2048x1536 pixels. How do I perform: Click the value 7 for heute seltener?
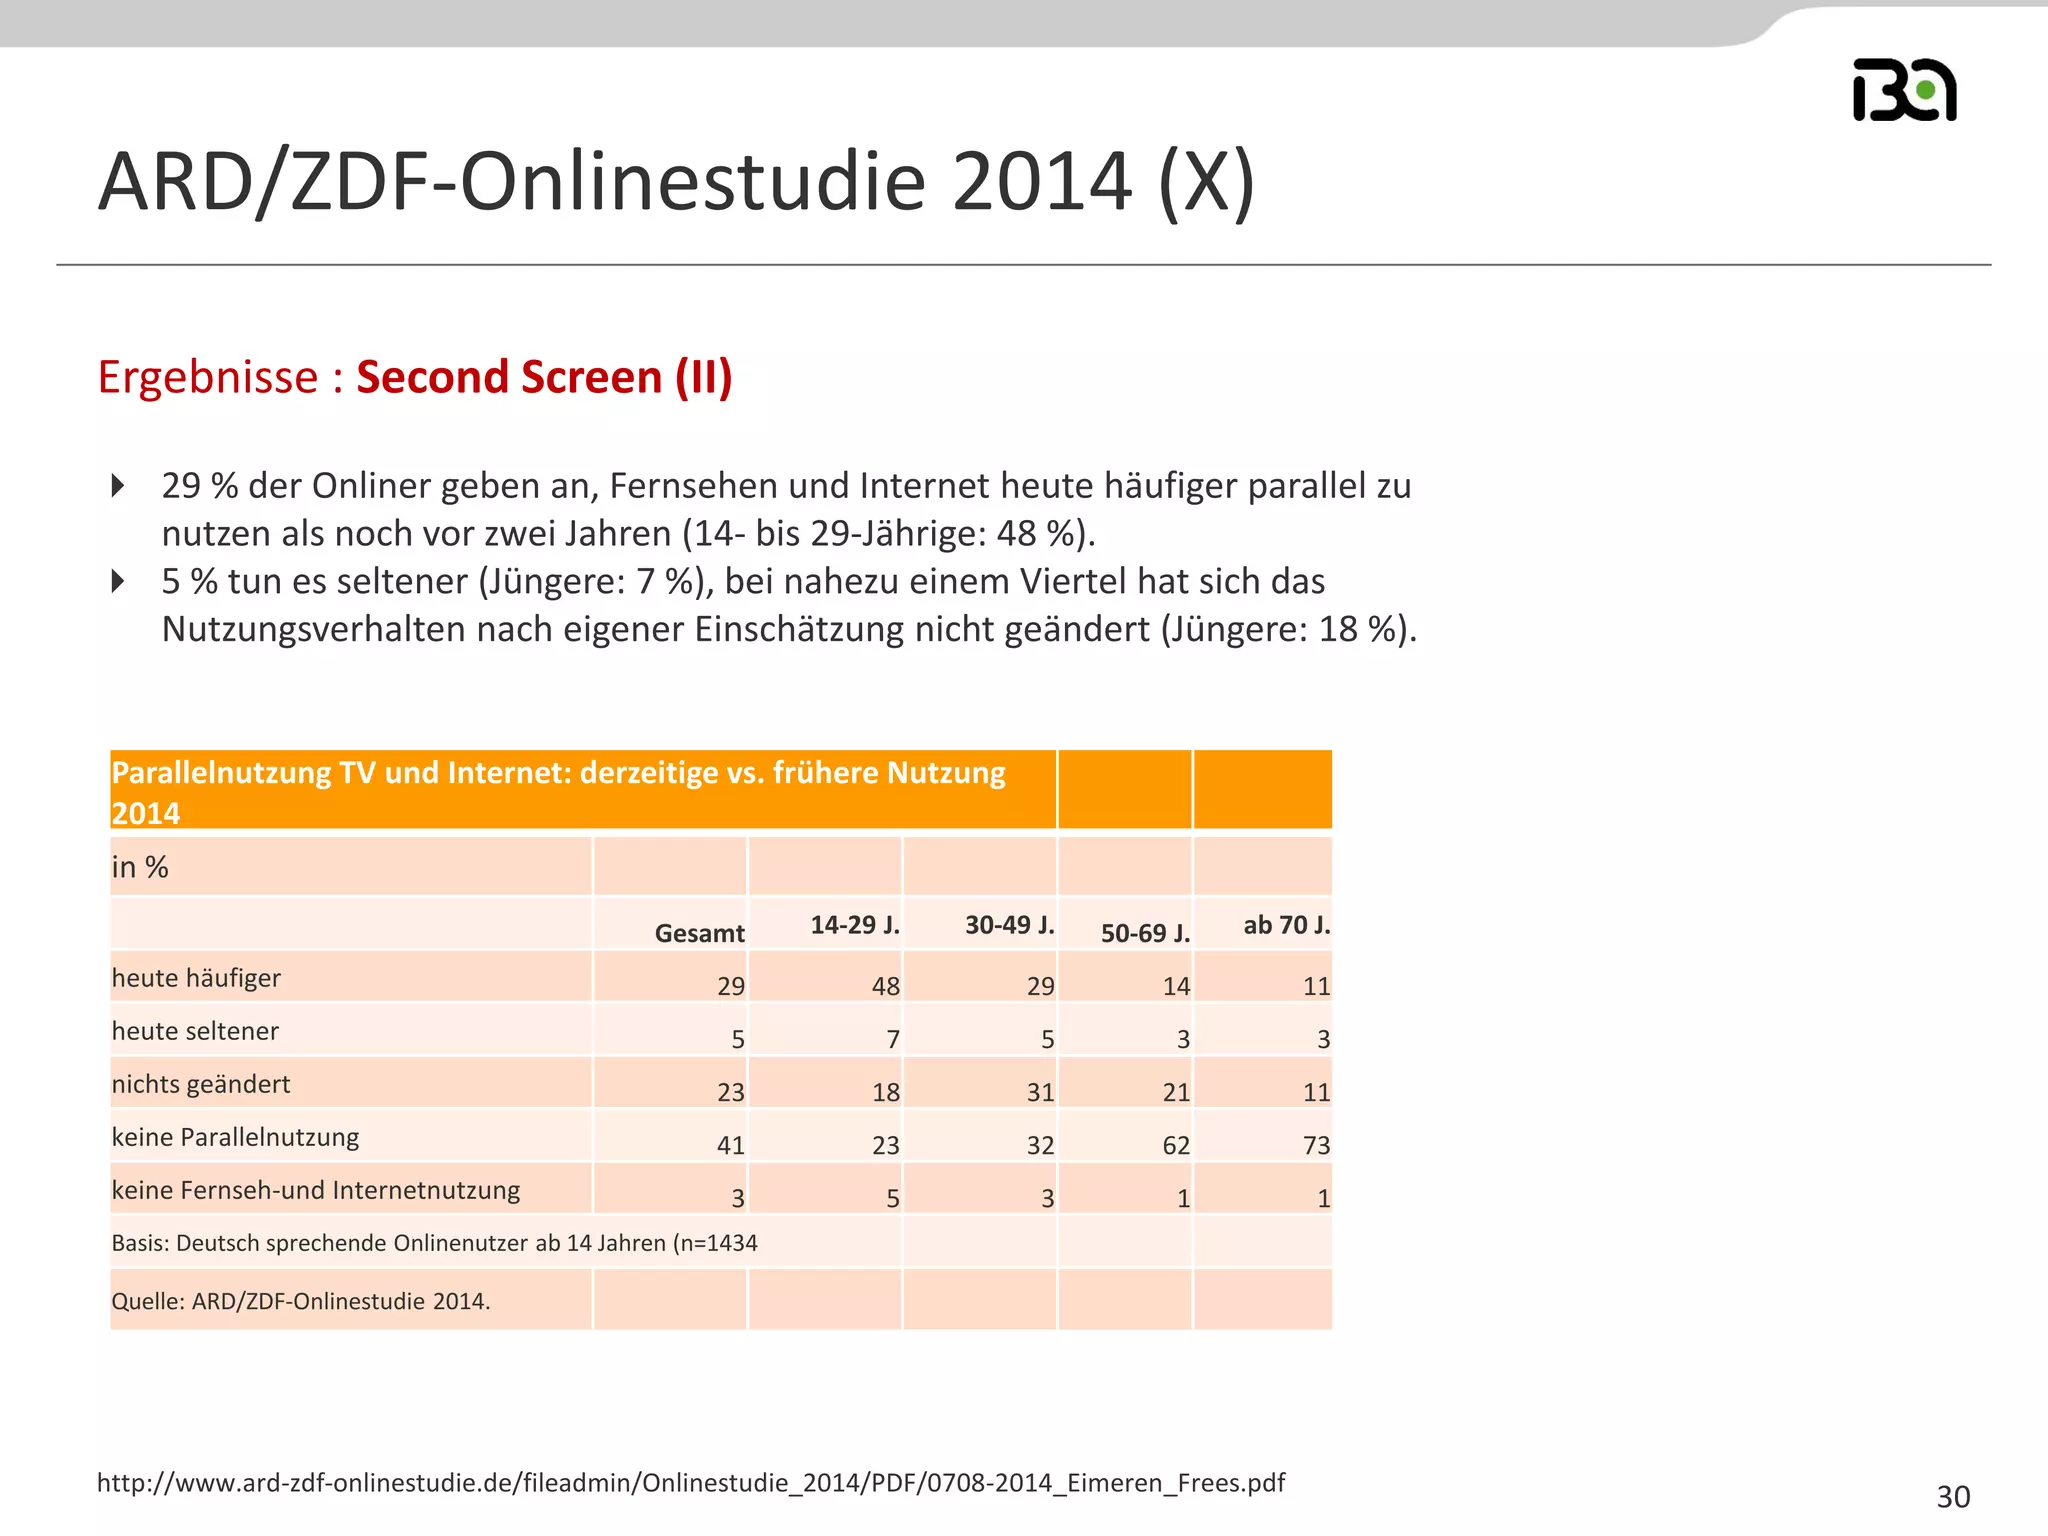893,1039
